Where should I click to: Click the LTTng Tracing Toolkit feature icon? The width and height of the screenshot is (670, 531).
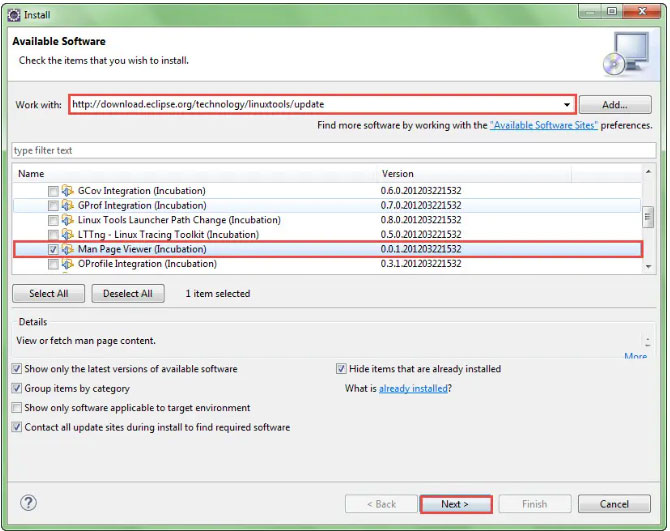click(68, 234)
